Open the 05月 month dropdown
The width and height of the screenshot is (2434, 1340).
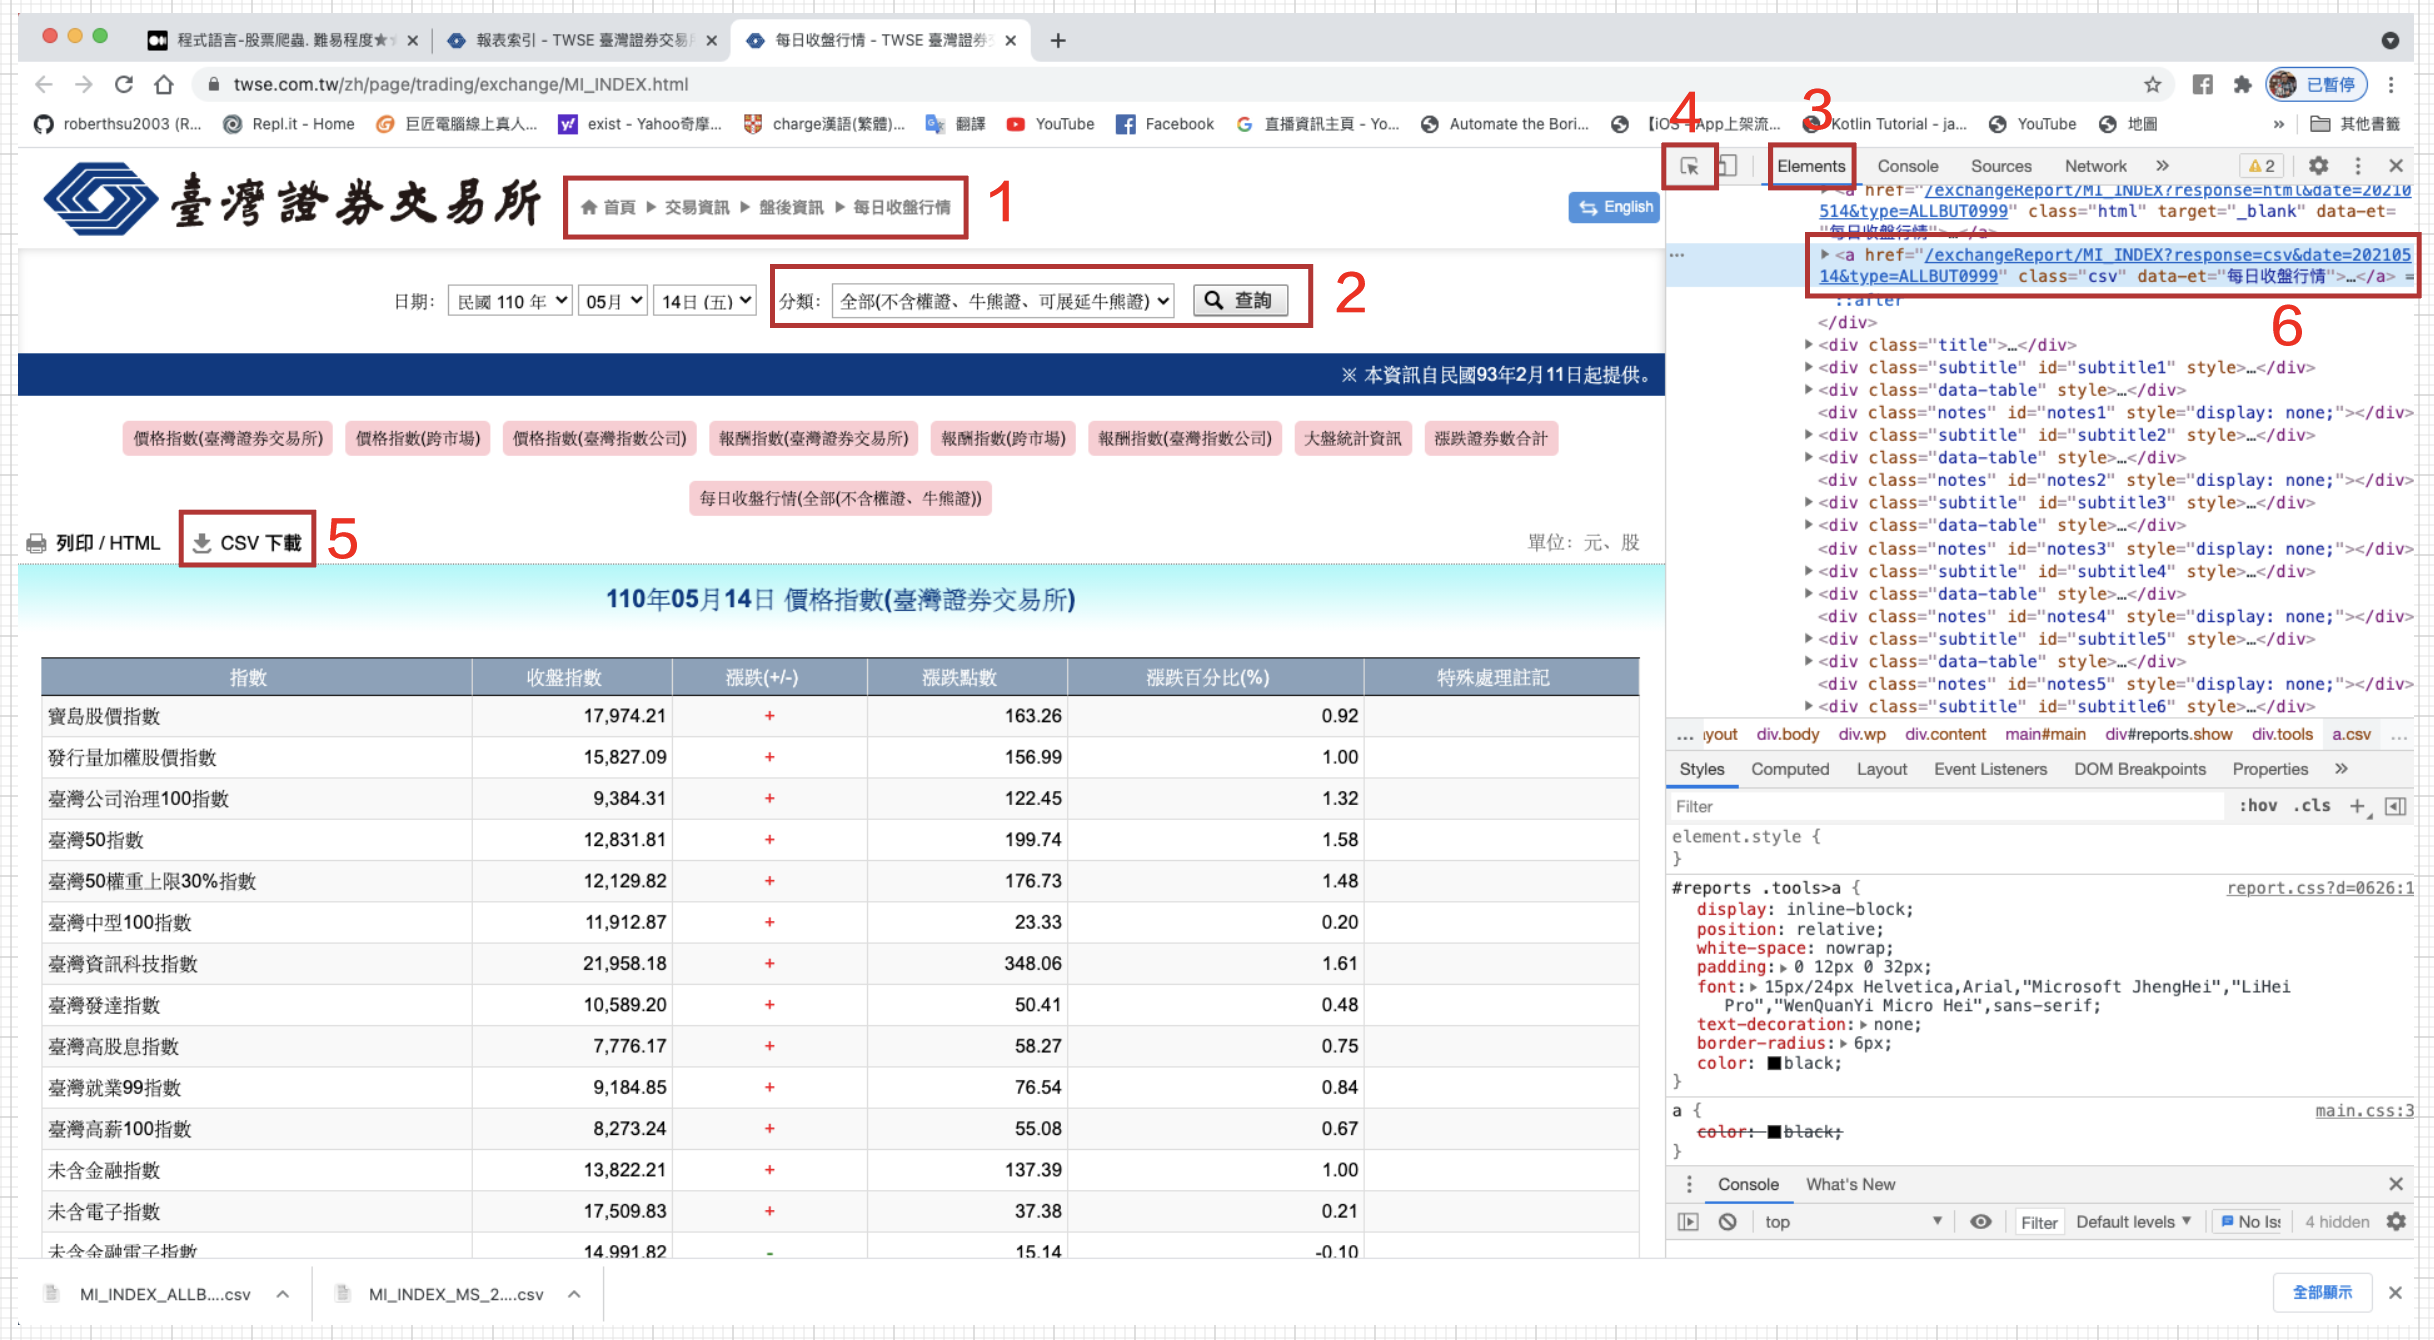point(613,301)
